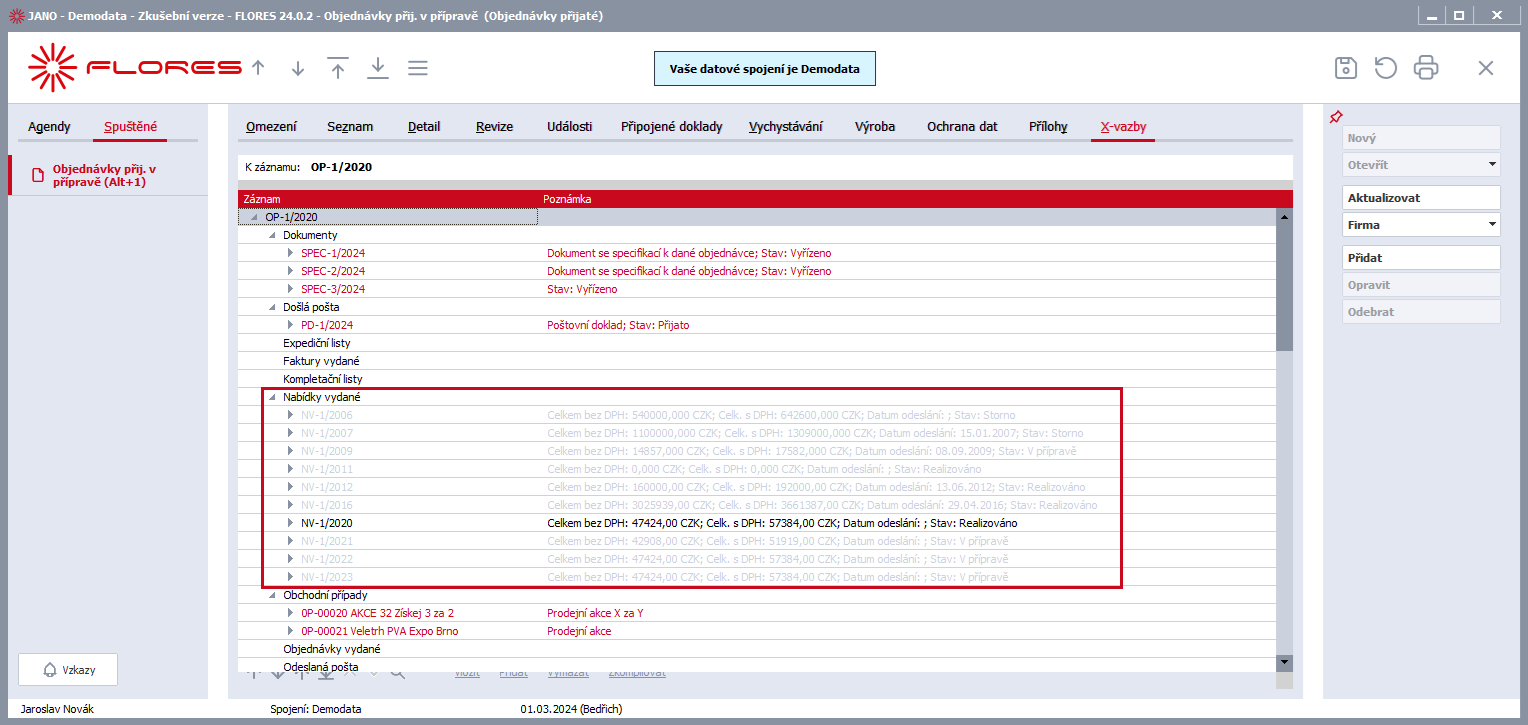Click the Aktualizovat button
Image resolution: width=1528 pixels, height=725 pixels.
tap(1421, 198)
